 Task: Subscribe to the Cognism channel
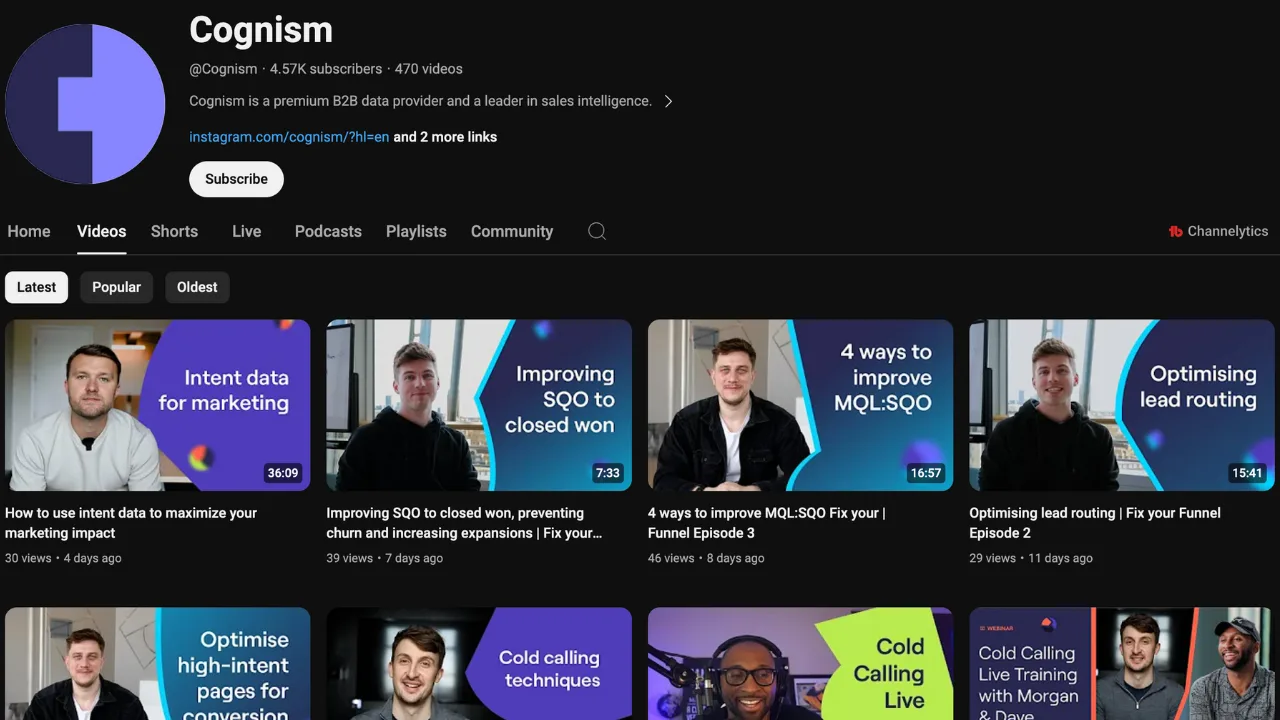236,179
